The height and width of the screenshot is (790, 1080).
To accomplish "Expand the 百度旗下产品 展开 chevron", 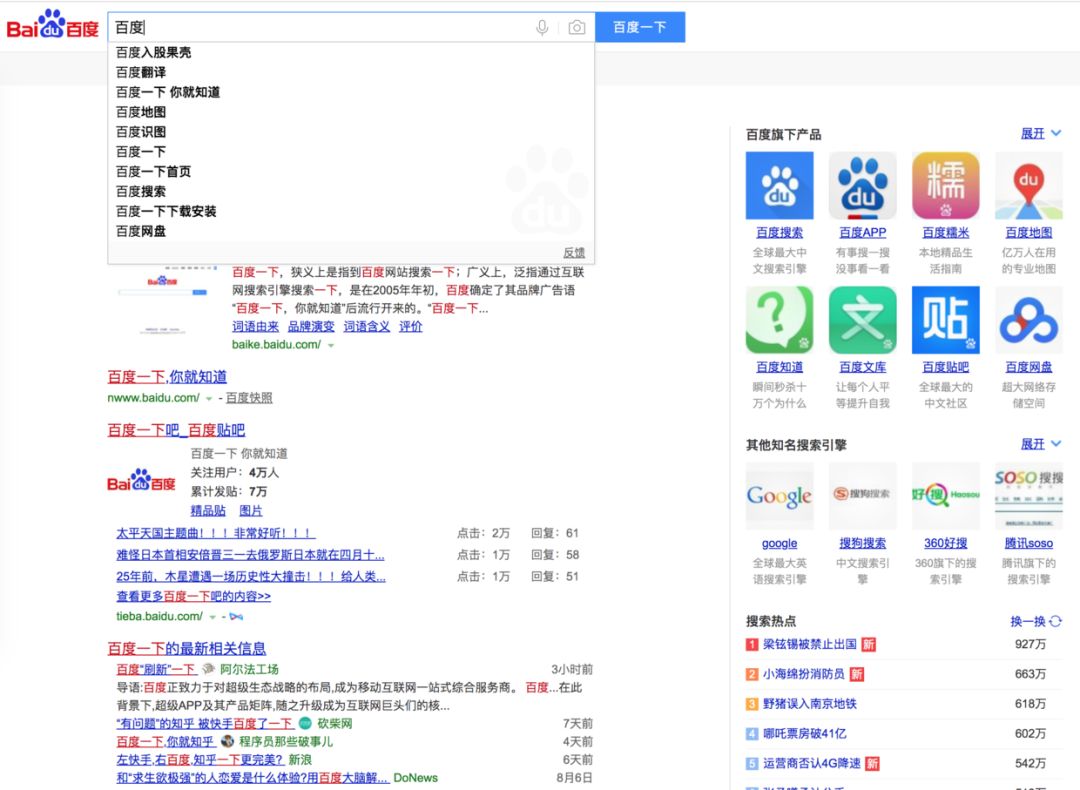I will coord(1057,133).
